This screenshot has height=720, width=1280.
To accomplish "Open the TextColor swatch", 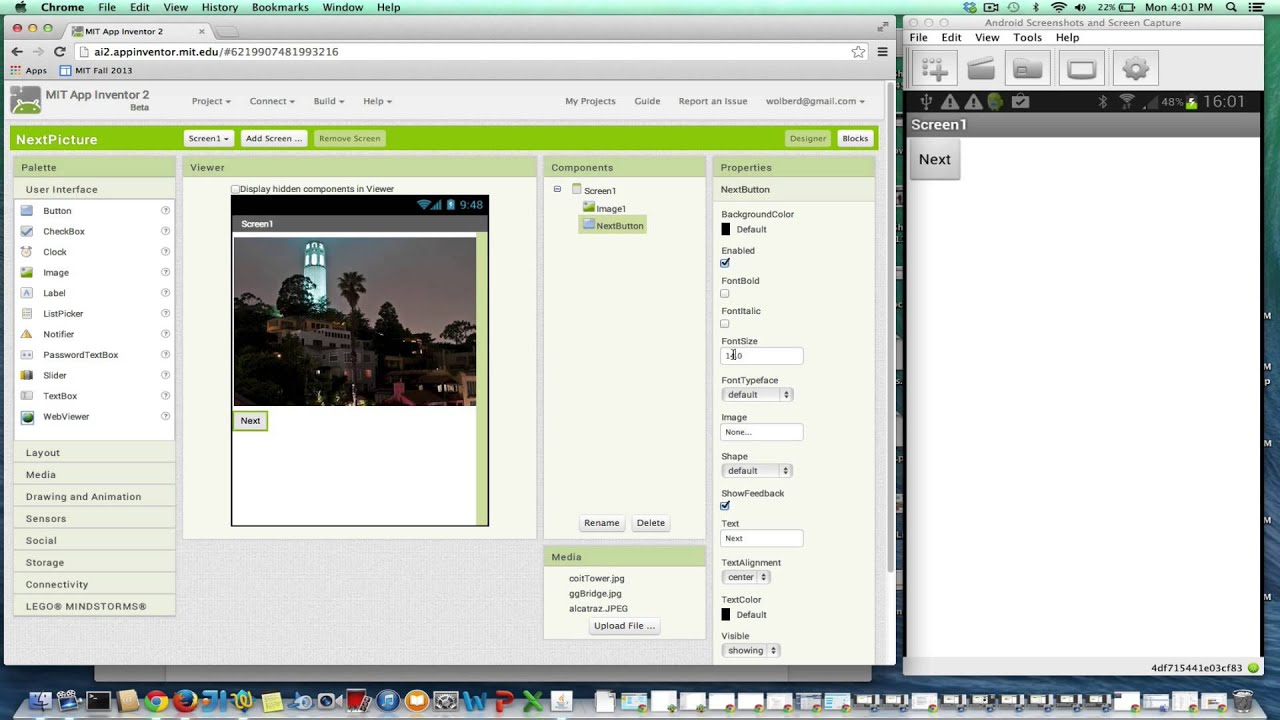I will click(x=726, y=615).
